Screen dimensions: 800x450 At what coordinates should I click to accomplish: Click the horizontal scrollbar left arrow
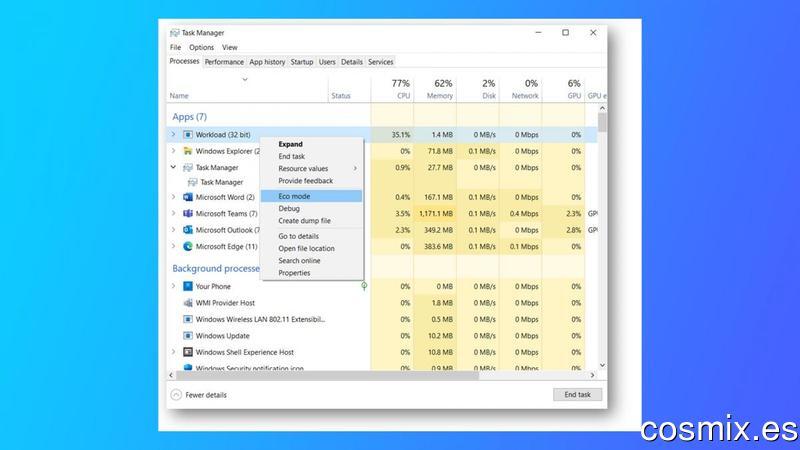171,375
